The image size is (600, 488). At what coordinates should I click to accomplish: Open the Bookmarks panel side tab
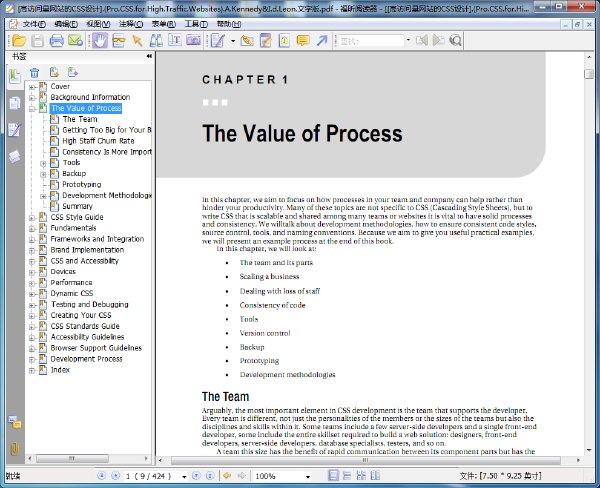click(15, 76)
